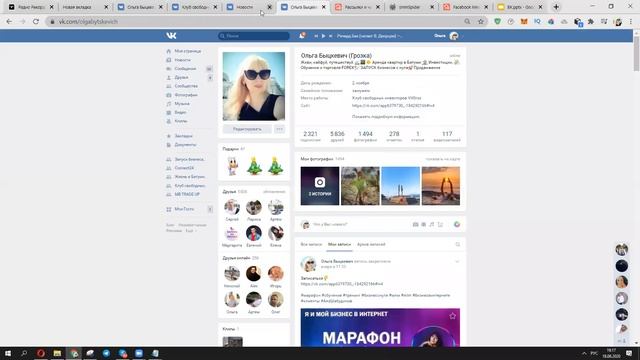Open the blue sky monument photo thumbnail
The height and width of the screenshot is (360, 640).
click(x=400, y=186)
